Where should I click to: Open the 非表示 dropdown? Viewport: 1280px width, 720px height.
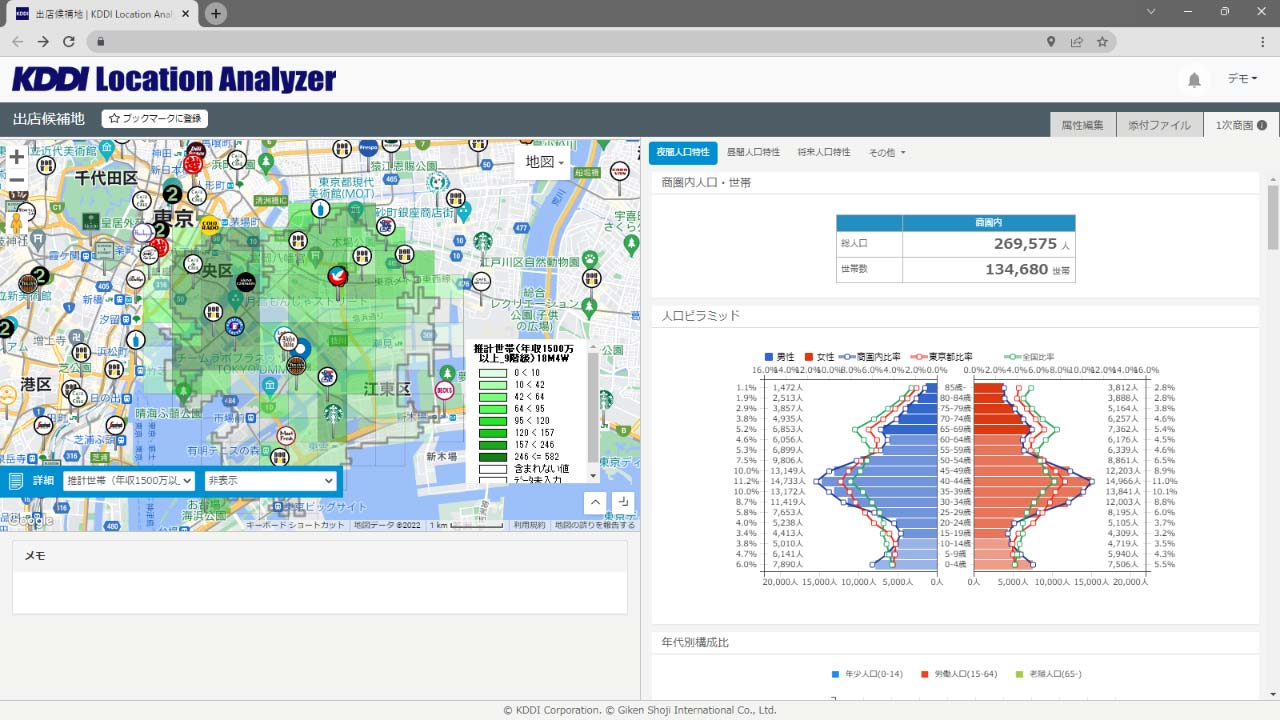[270, 481]
